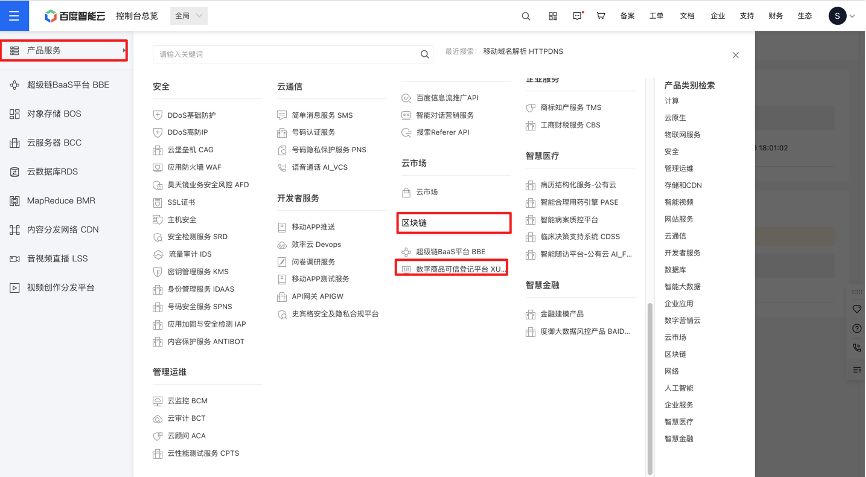Screen dimensions: 866x477
Task: Open 号码隐私保护服务 PNS
Action: [x=329, y=150]
